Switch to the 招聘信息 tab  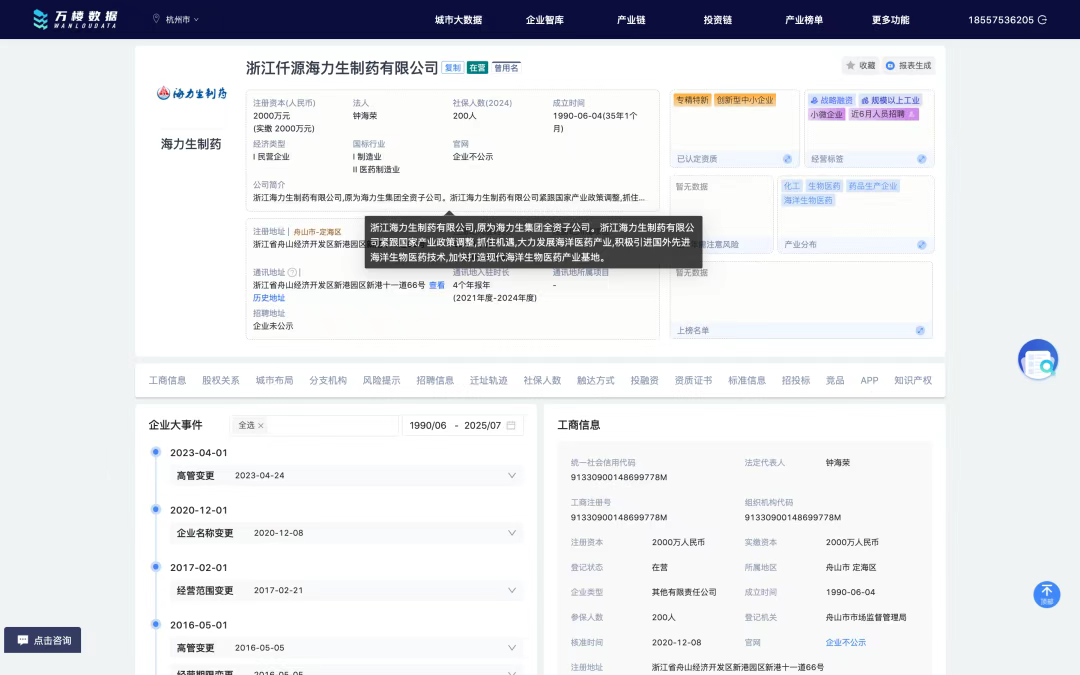(x=435, y=380)
